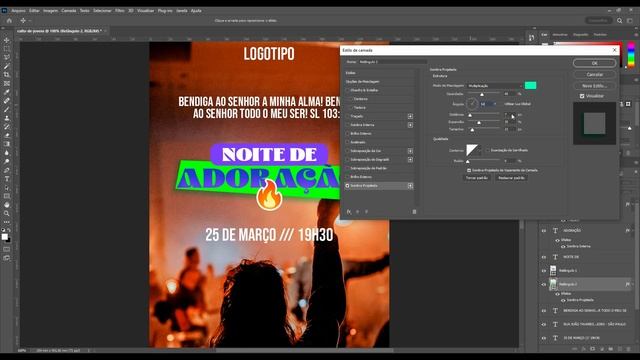Click the Cancelar button
This screenshot has width=640, height=360.
click(x=594, y=75)
